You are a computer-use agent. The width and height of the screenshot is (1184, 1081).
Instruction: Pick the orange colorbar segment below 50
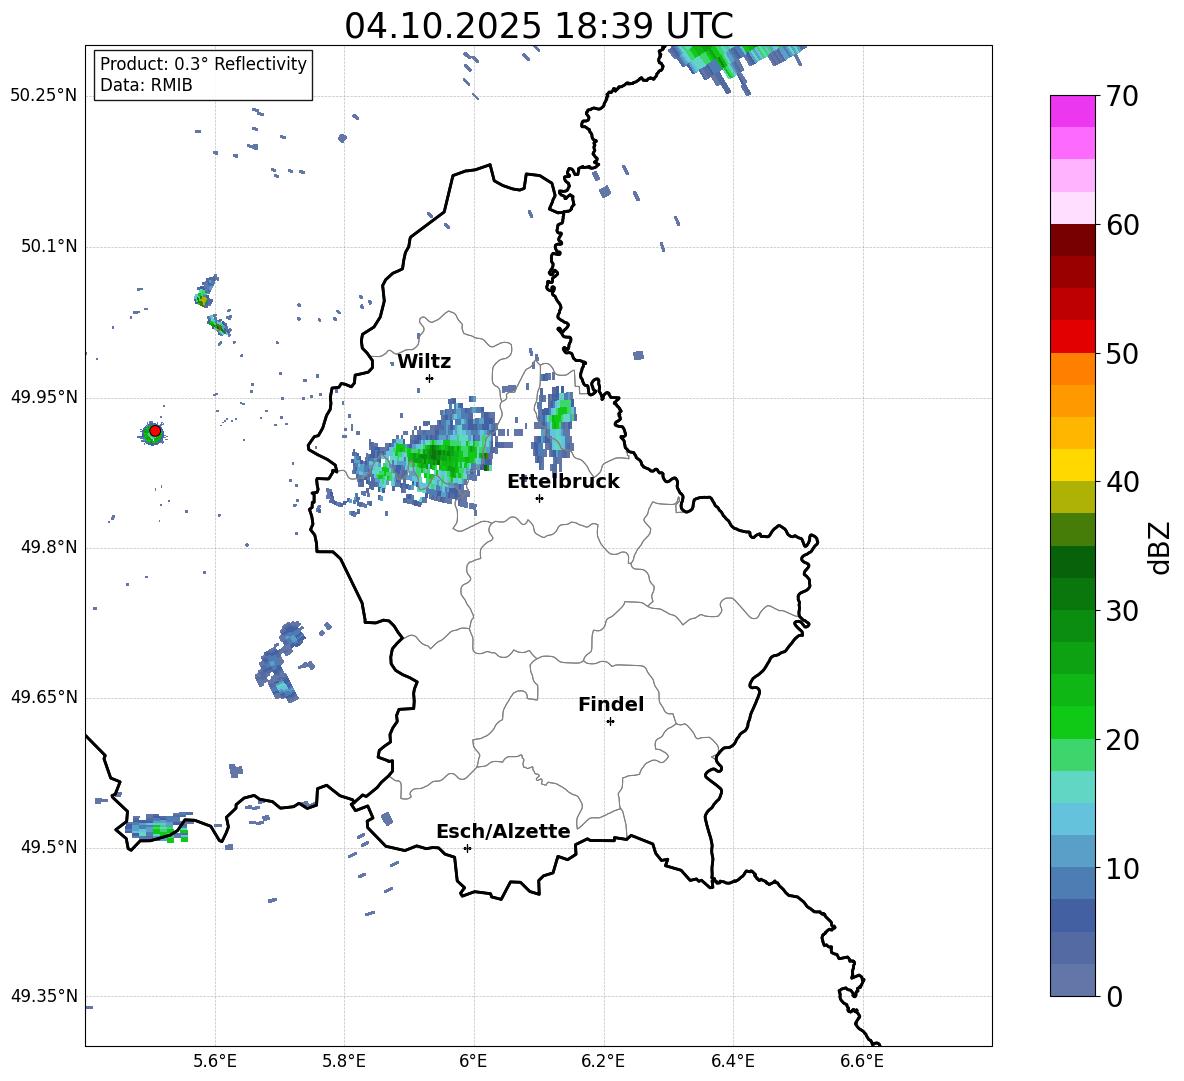click(x=1073, y=368)
